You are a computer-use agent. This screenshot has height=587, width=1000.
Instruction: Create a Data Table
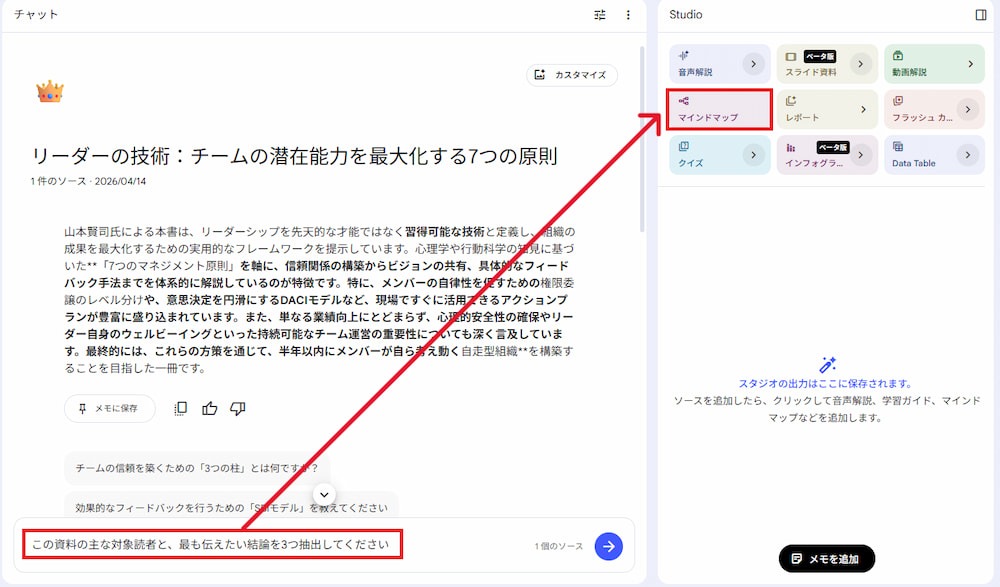[x=934, y=155]
